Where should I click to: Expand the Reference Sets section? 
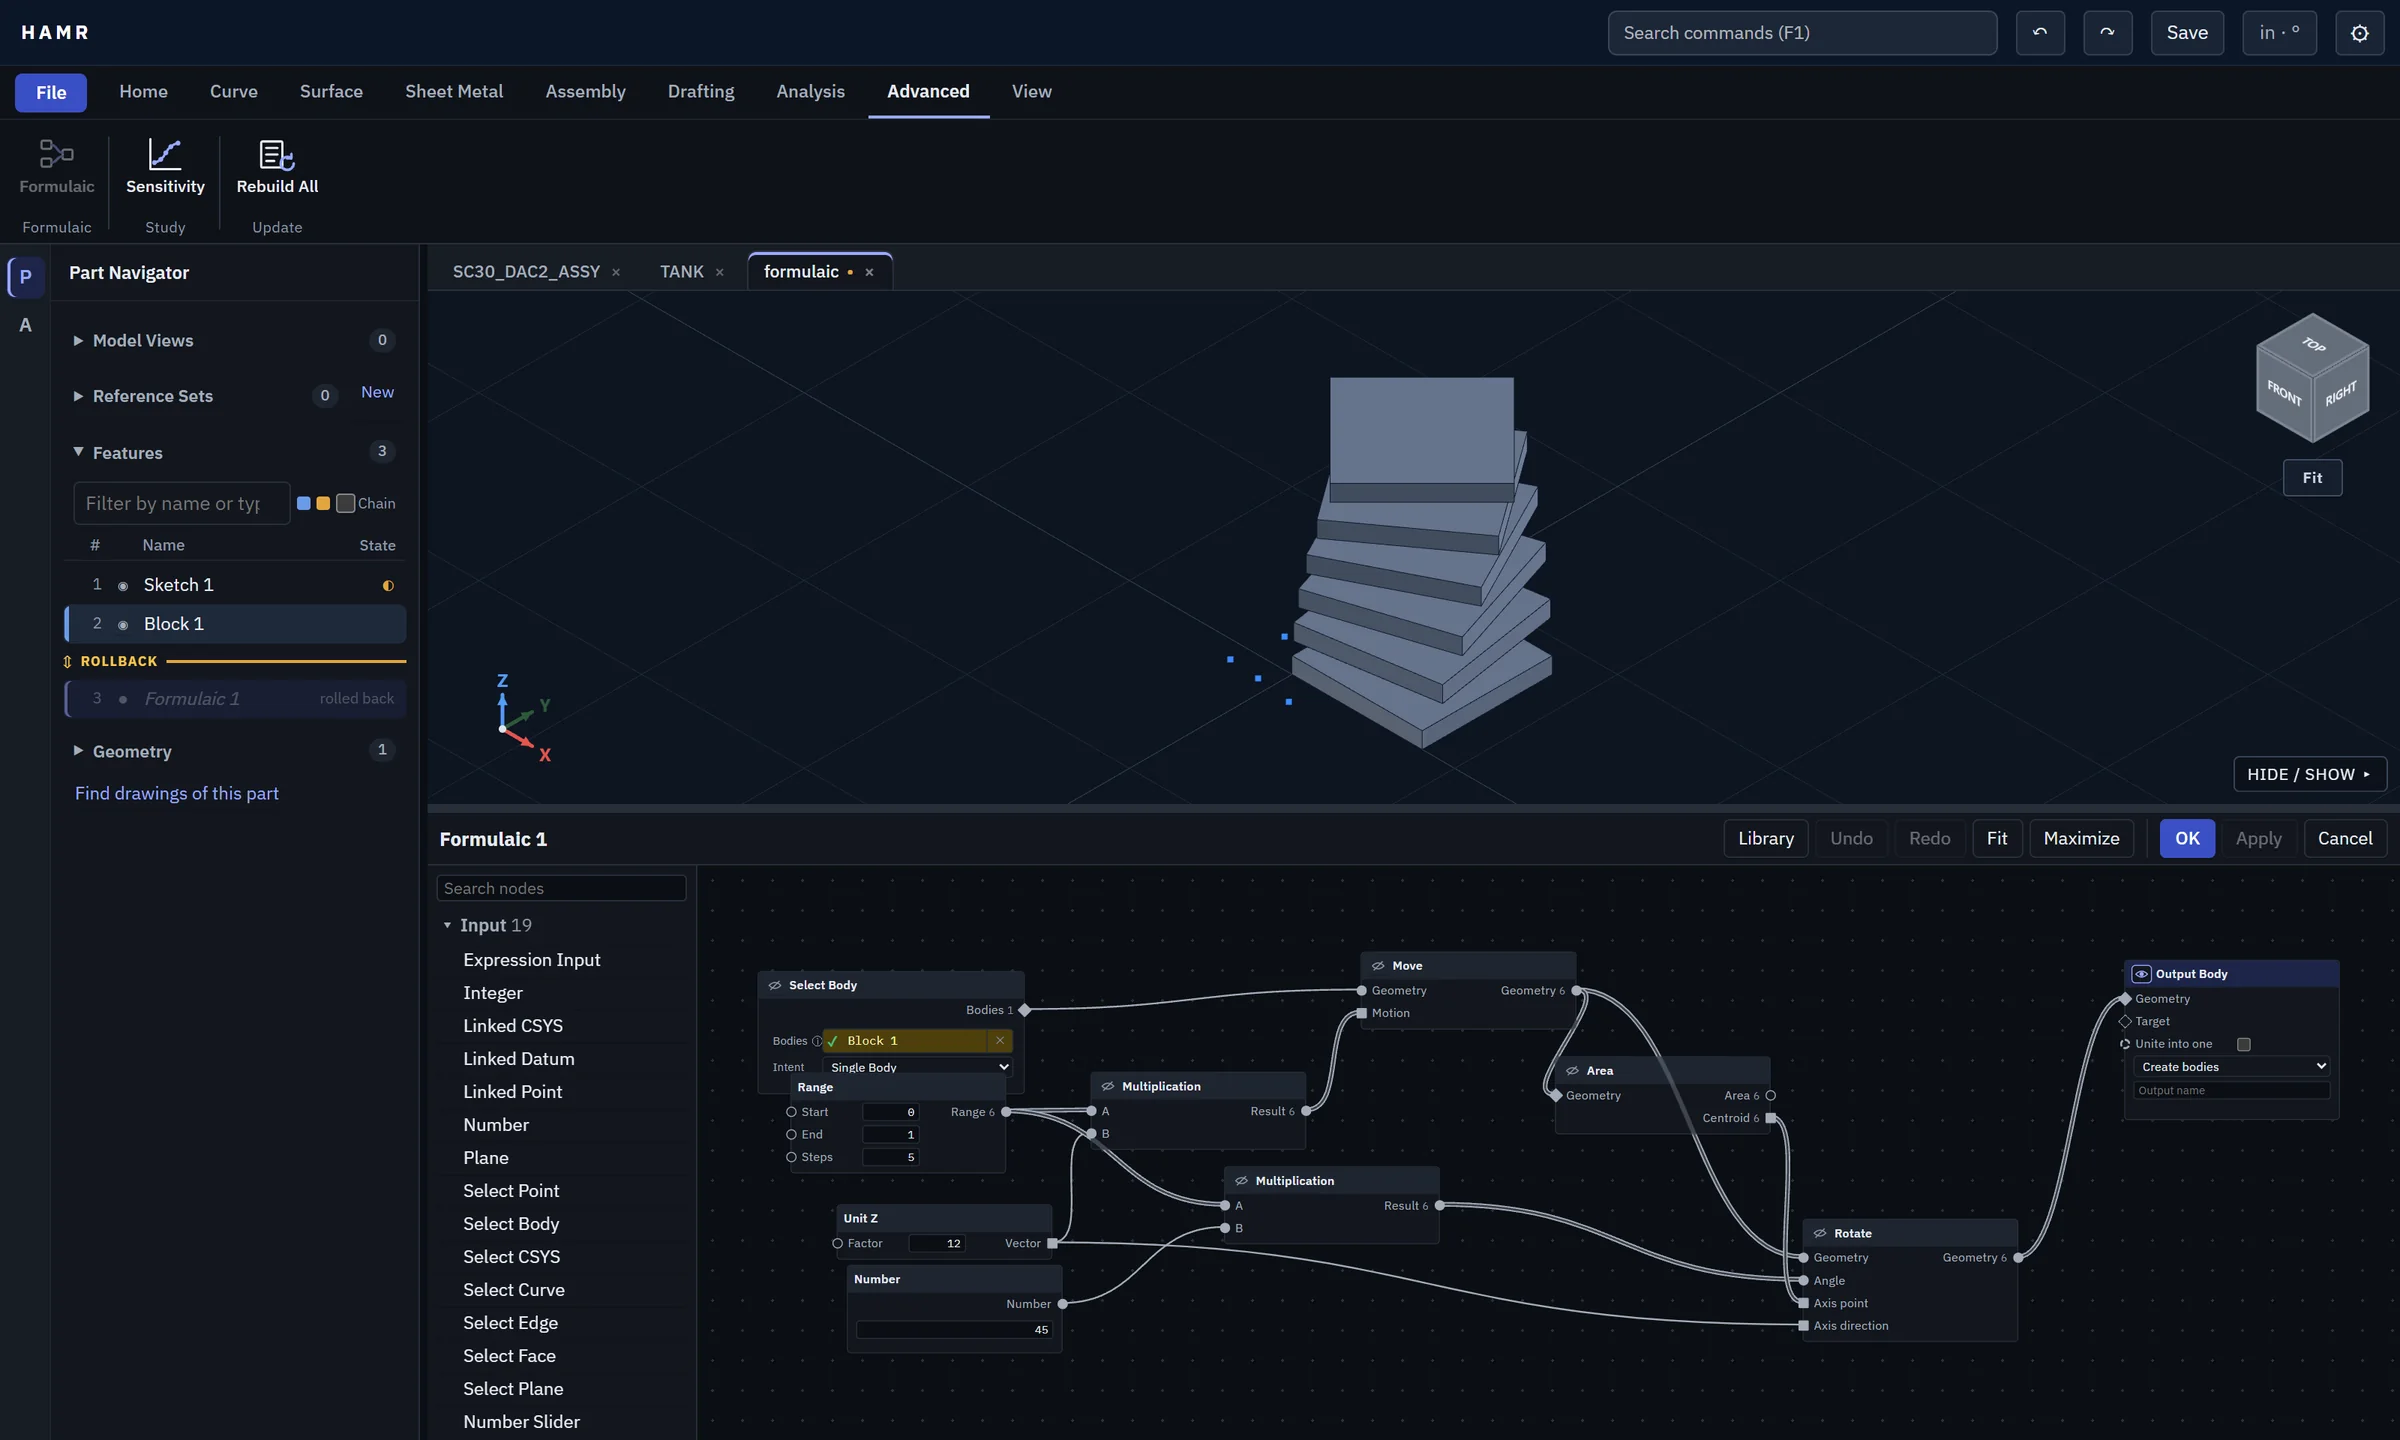pyautogui.click(x=78, y=396)
